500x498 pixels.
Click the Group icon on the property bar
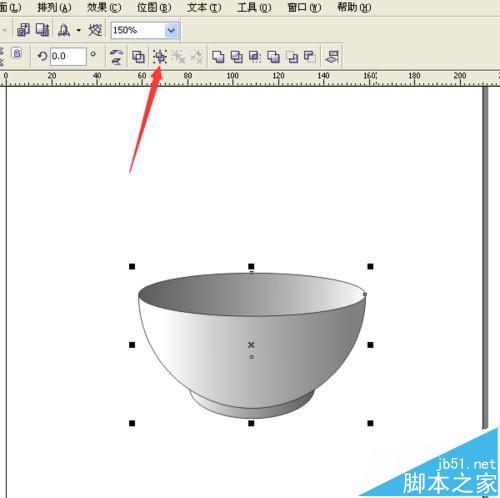pos(160,57)
